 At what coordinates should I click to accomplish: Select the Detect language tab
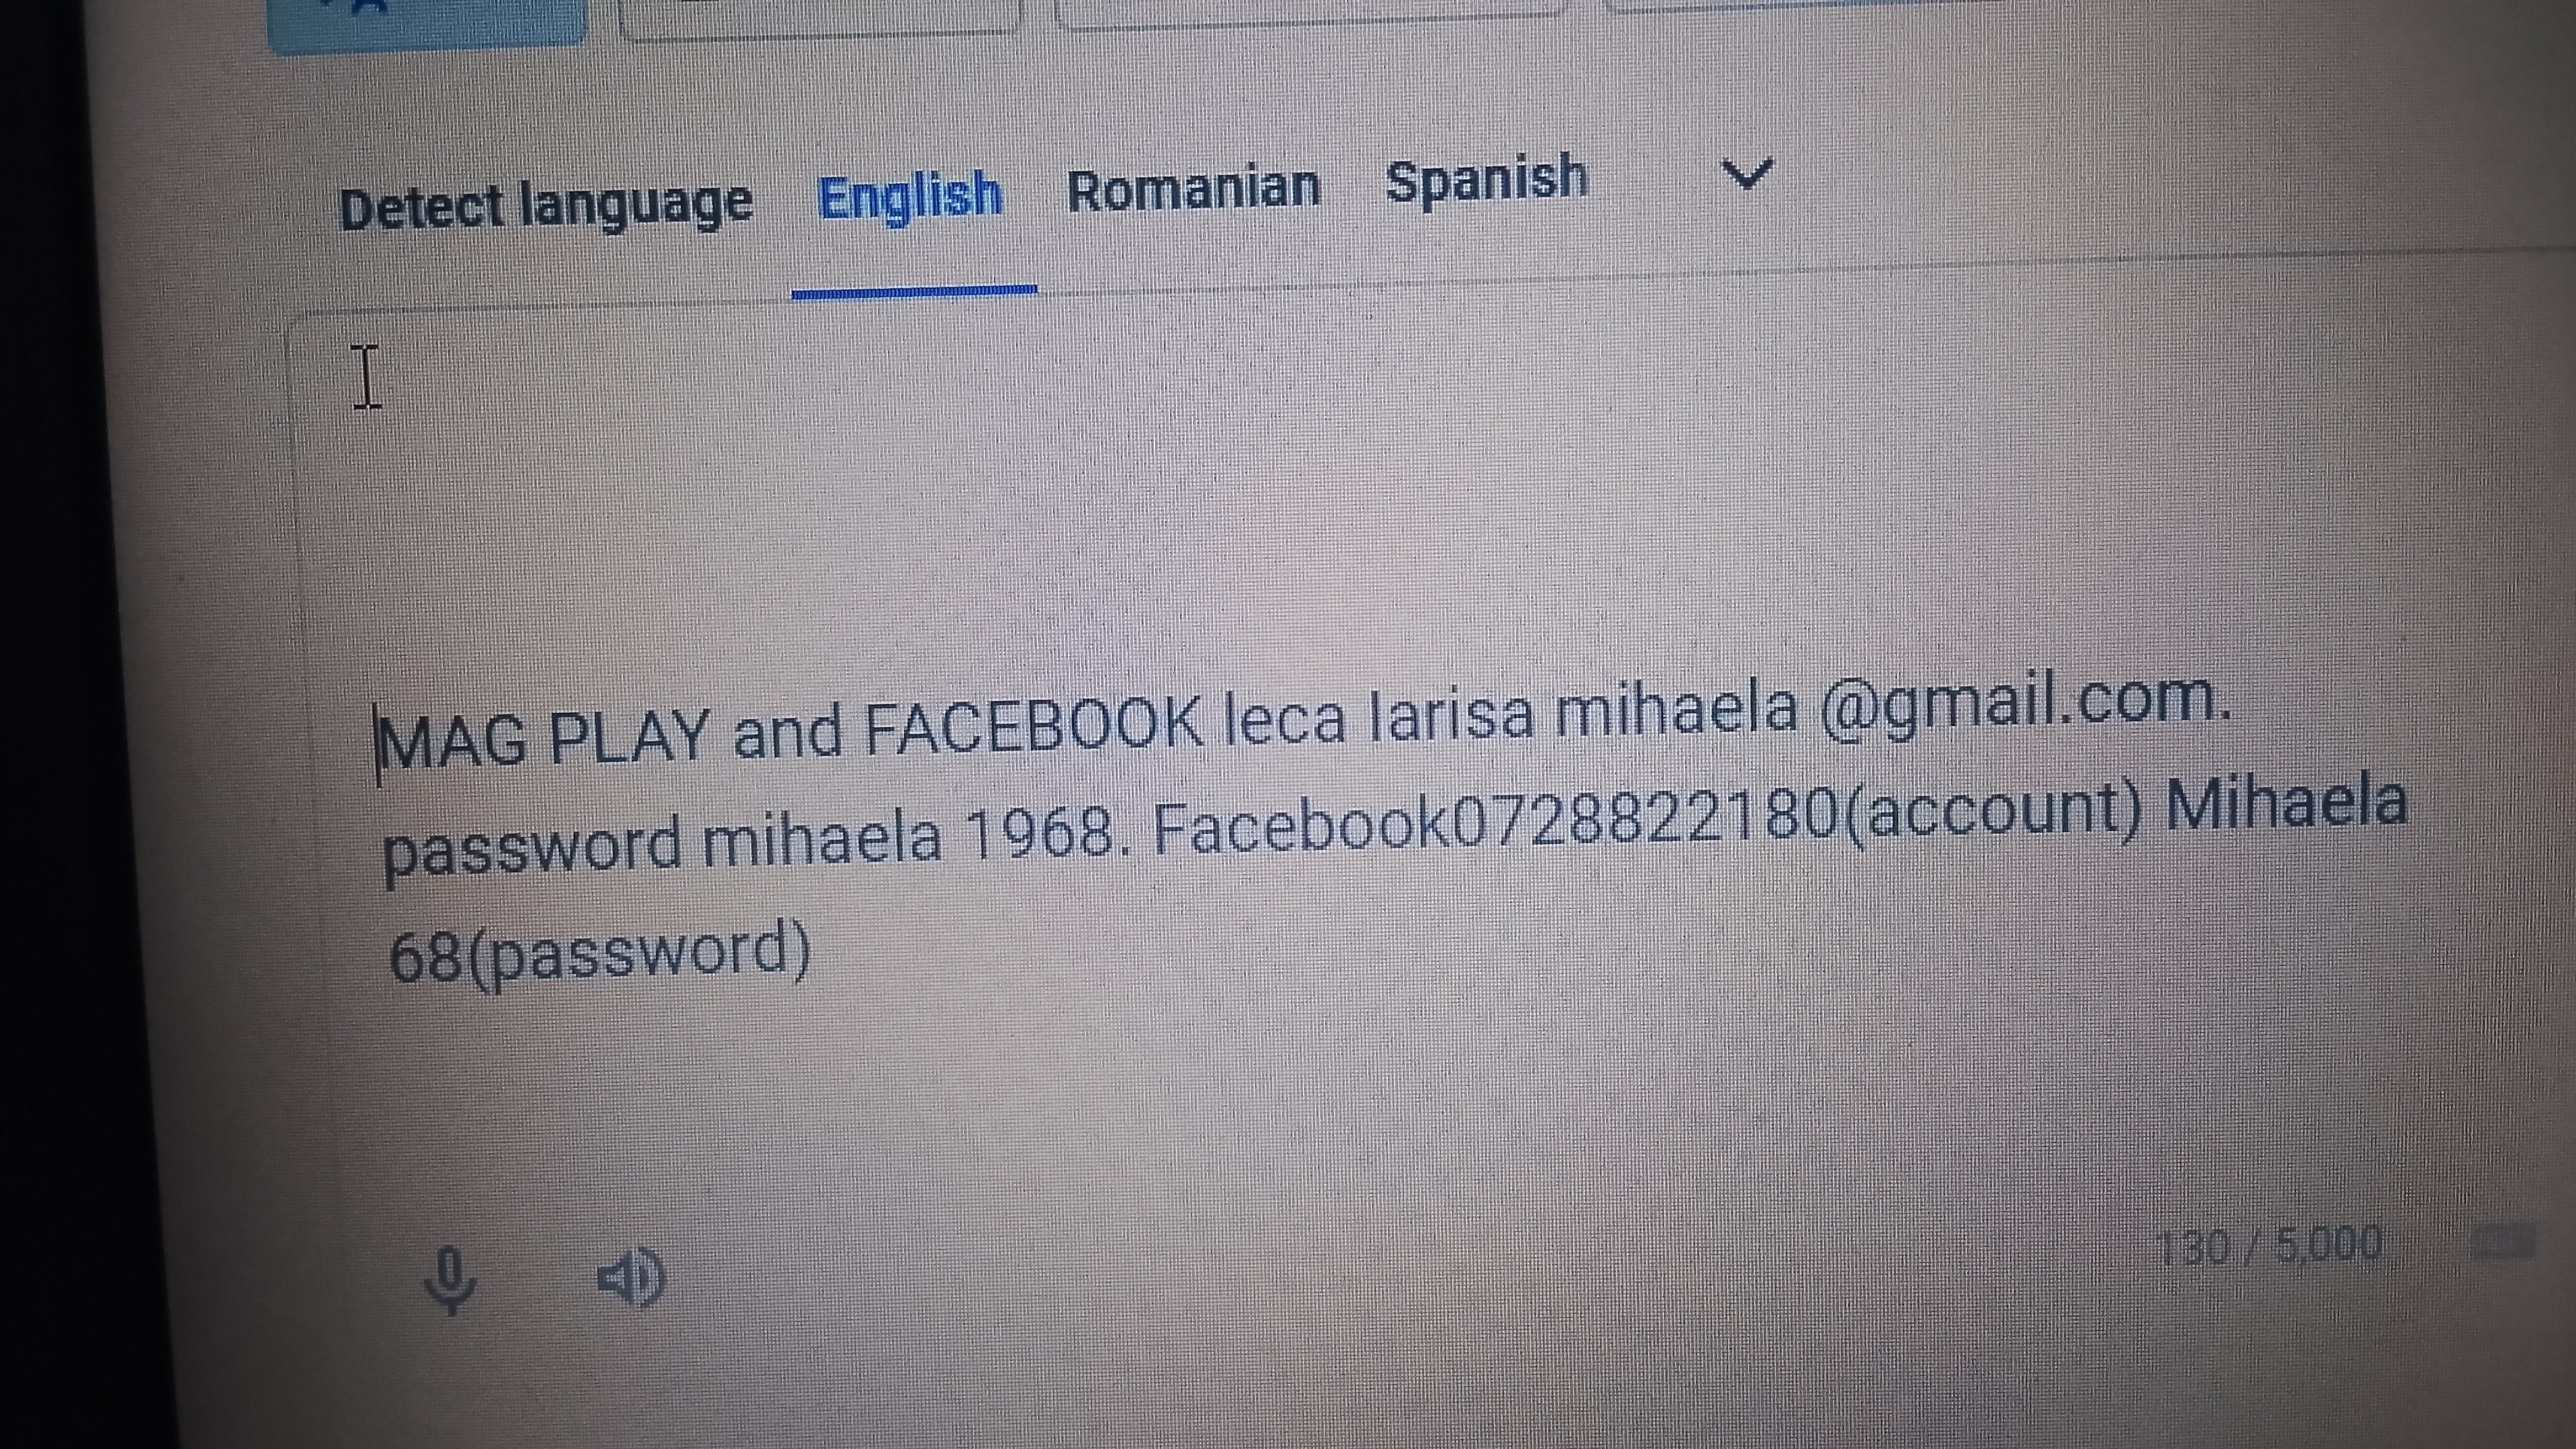[545, 206]
